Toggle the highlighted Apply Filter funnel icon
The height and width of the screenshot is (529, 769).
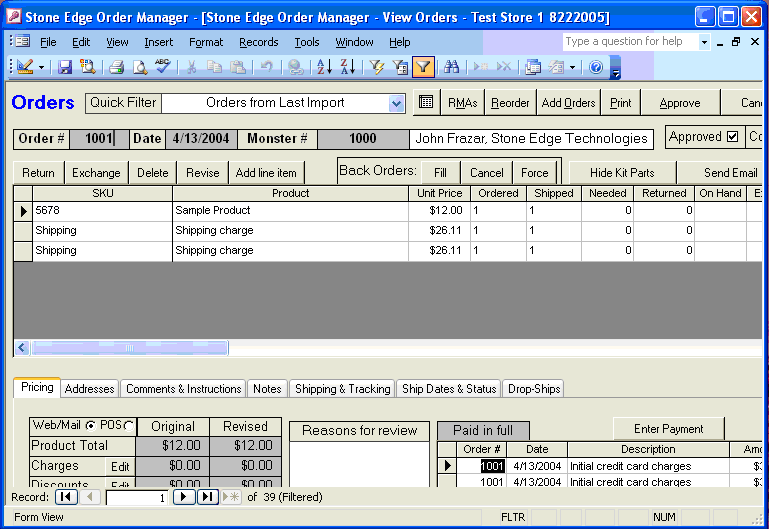pos(423,67)
